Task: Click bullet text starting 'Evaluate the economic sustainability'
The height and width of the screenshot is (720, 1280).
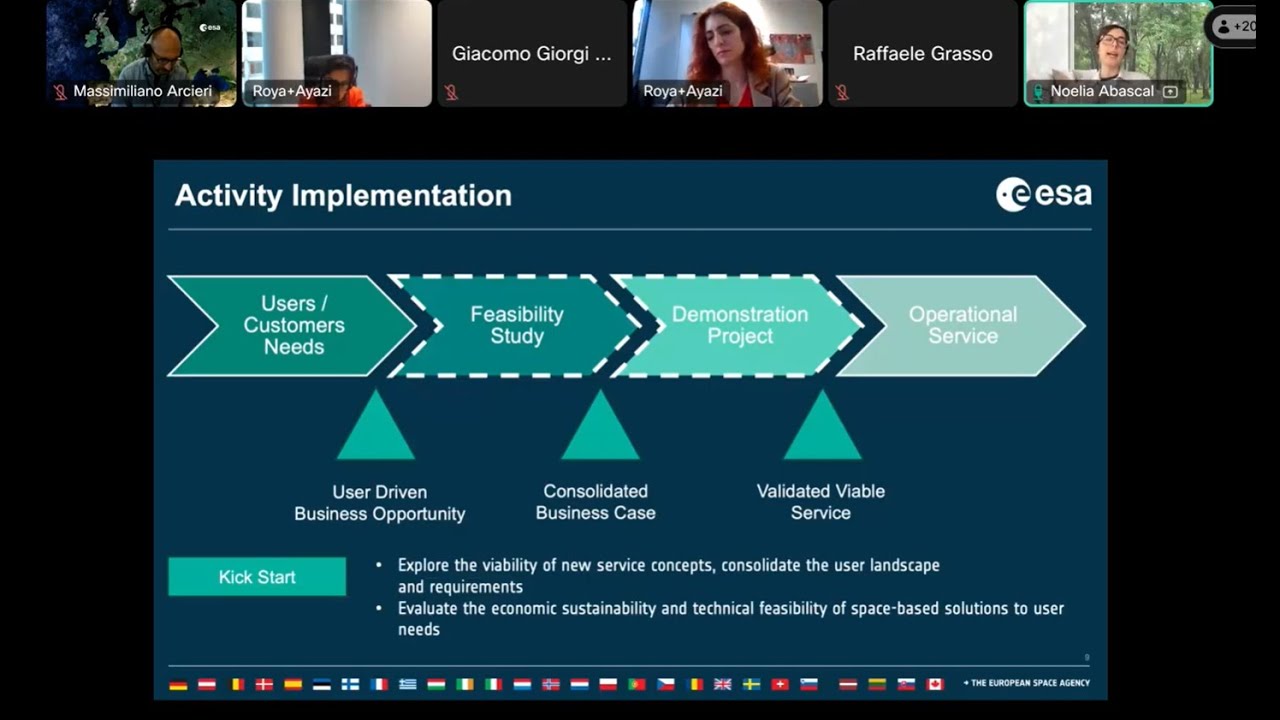Action: [730, 618]
